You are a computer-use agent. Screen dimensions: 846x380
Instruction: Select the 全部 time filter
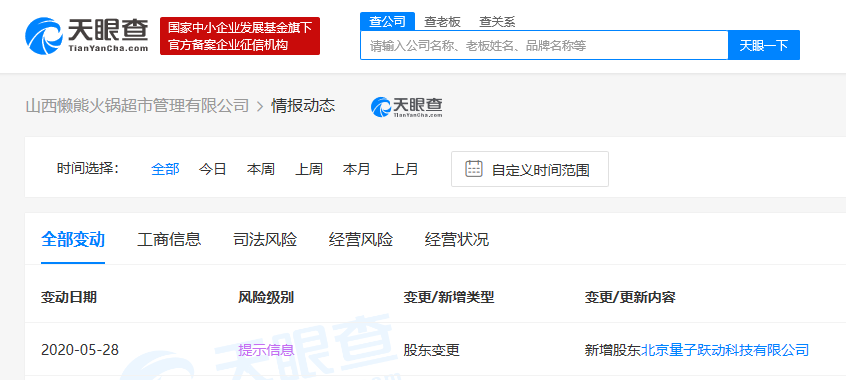pos(165,169)
